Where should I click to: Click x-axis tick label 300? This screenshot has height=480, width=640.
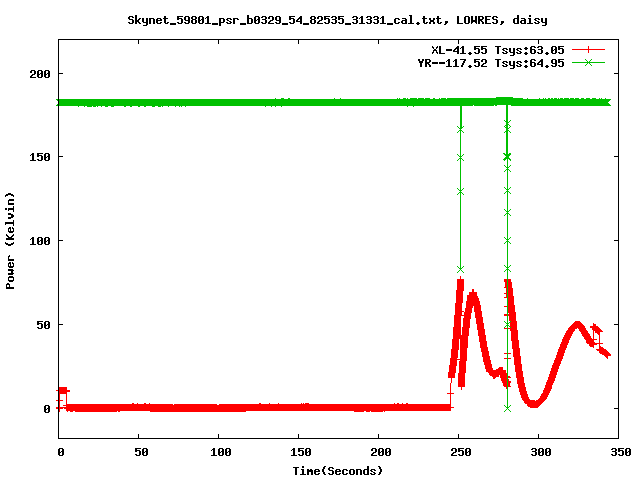click(540, 452)
